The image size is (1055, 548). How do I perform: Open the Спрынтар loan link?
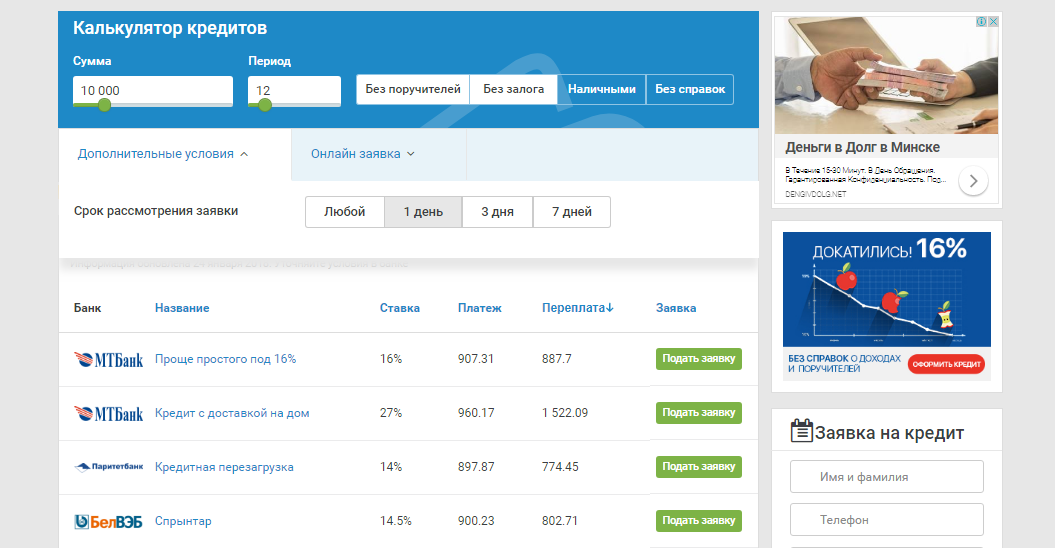(x=183, y=521)
